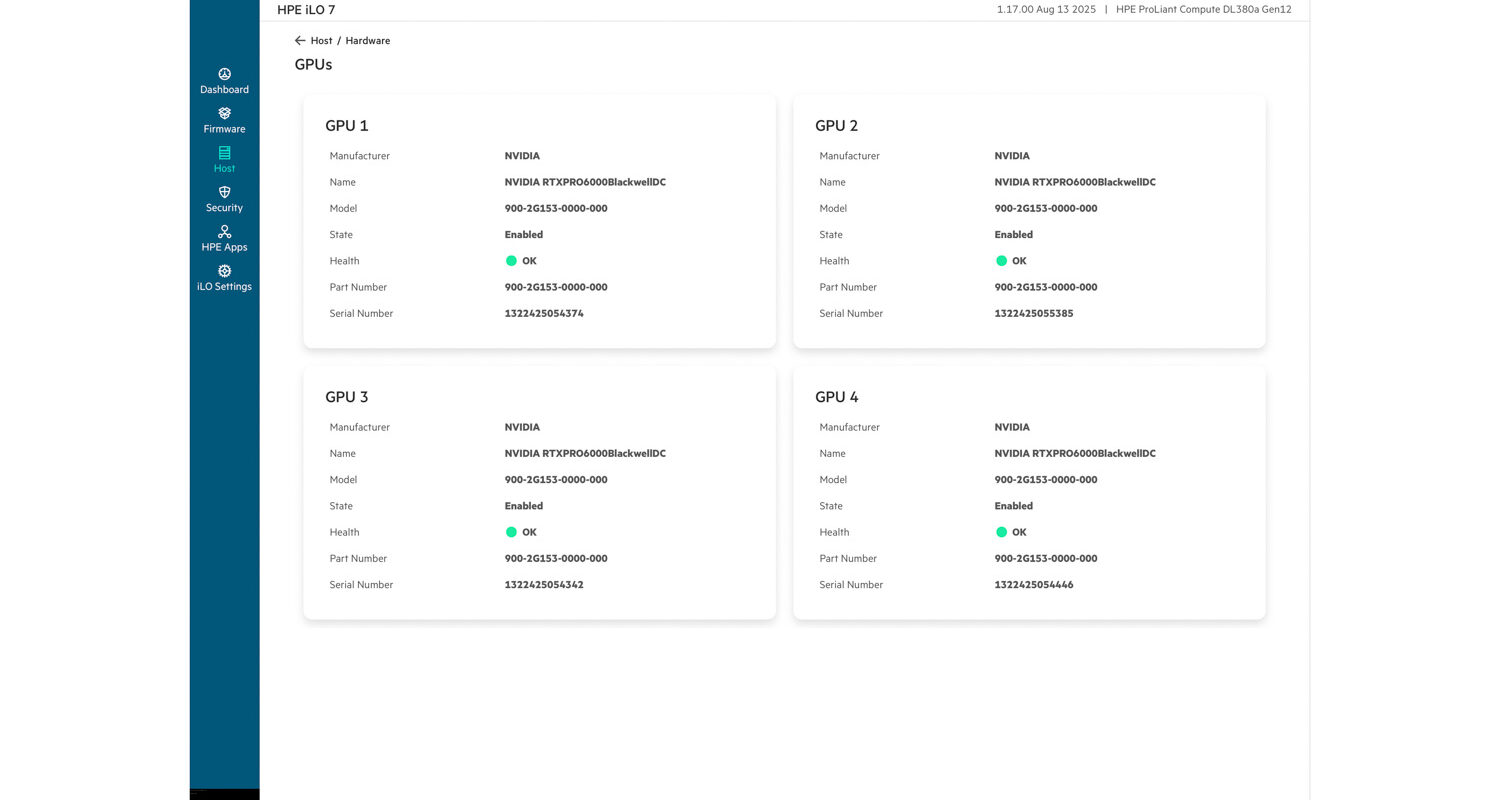Click the back arrow beside Host
Image resolution: width=1500 pixels, height=800 pixels.
point(300,41)
